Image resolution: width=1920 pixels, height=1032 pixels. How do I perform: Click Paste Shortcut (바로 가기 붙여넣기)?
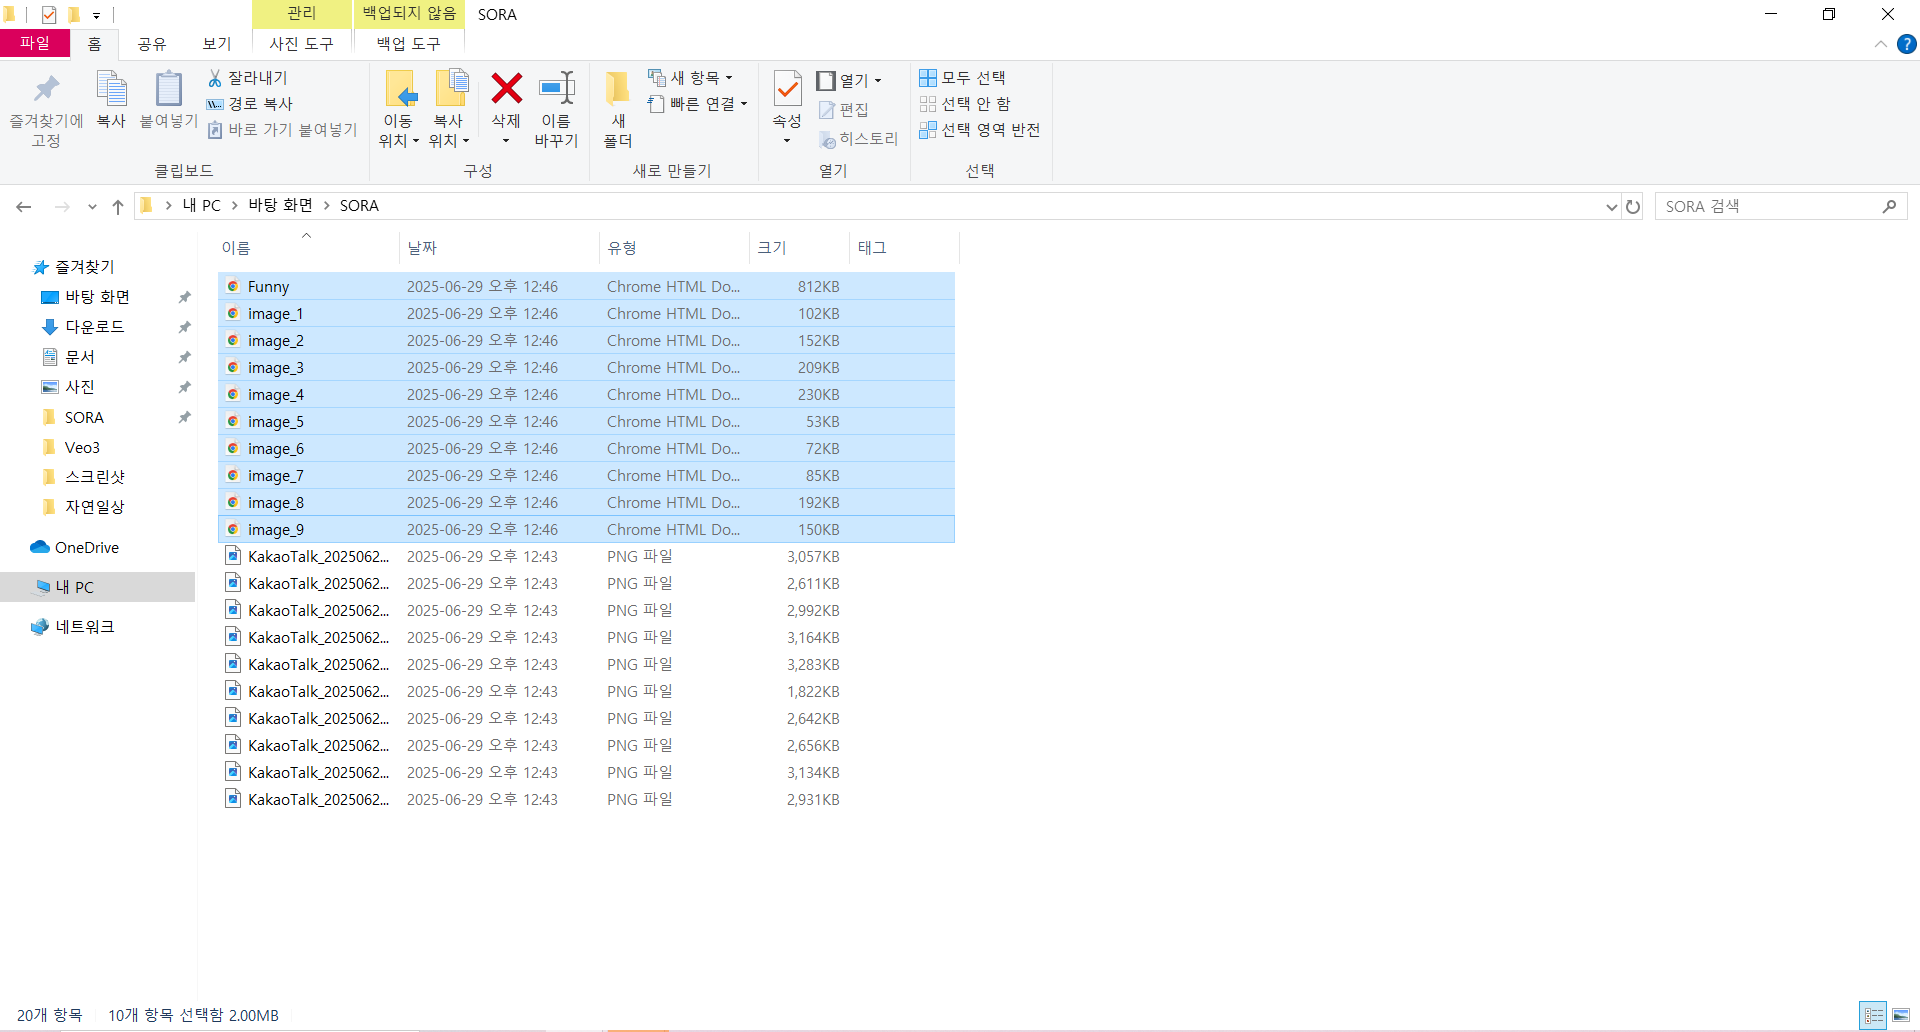(282, 129)
